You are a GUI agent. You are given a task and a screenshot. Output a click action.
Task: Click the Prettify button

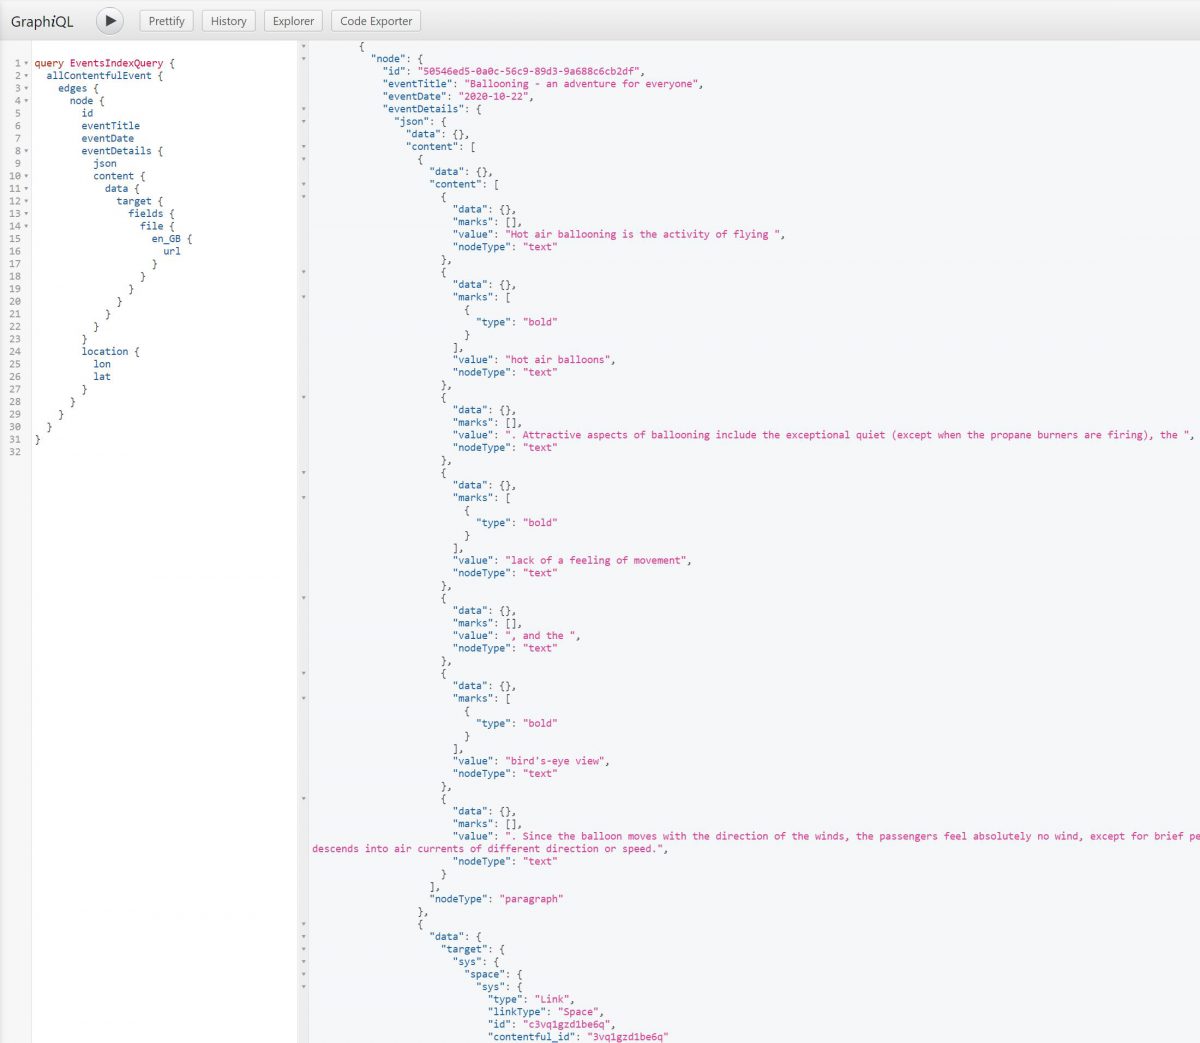coord(166,21)
